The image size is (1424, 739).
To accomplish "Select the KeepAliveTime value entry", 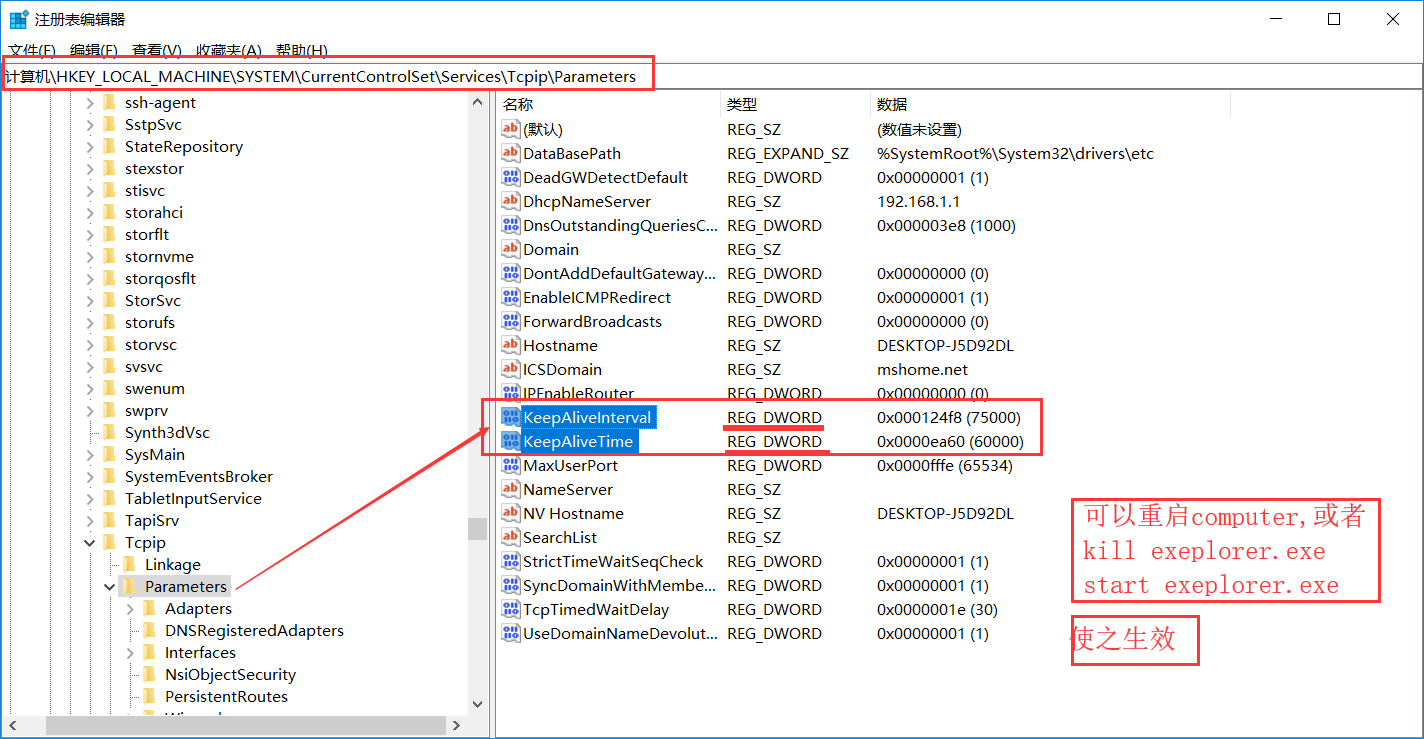I will point(577,441).
